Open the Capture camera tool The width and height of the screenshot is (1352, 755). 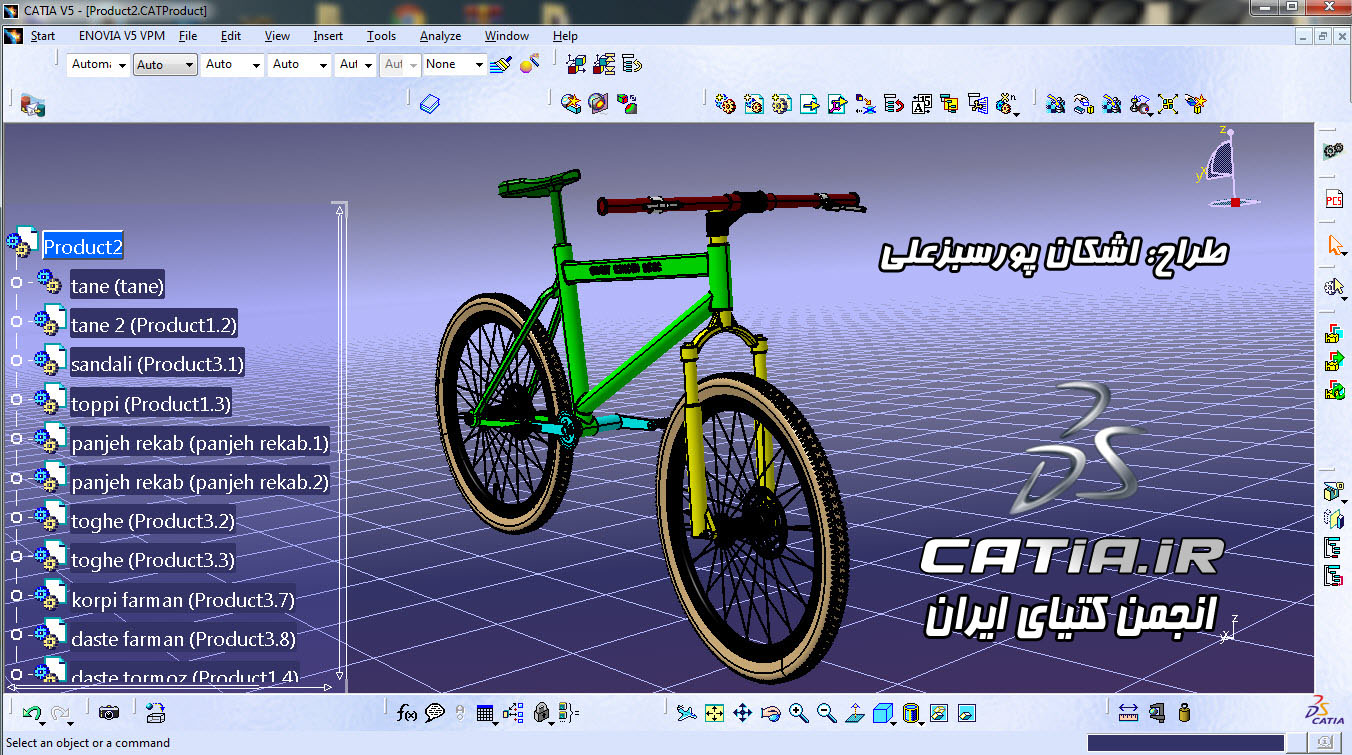pos(108,712)
